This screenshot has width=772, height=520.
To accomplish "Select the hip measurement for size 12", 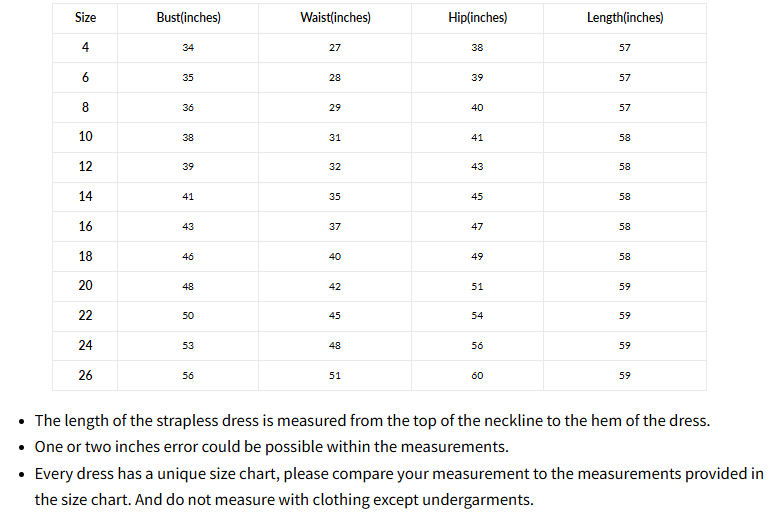I will click(x=477, y=167).
